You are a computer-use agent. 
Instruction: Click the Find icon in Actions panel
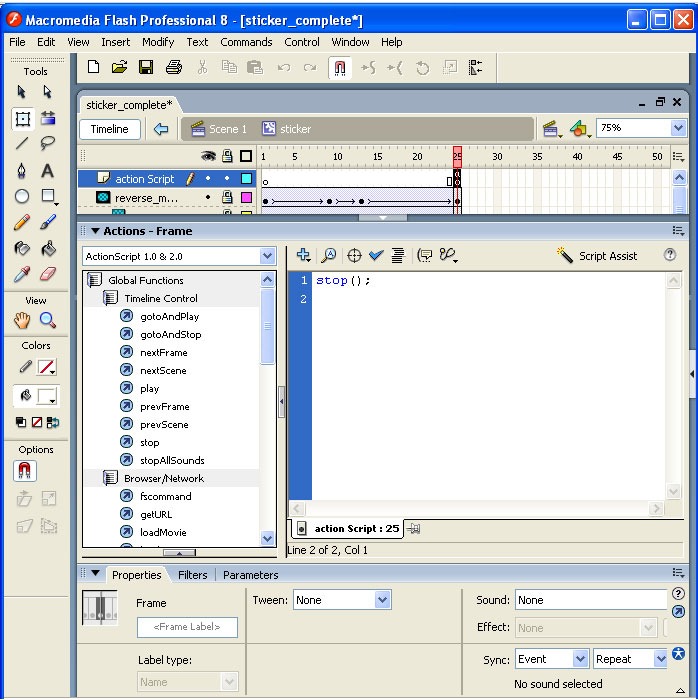tap(329, 255)
